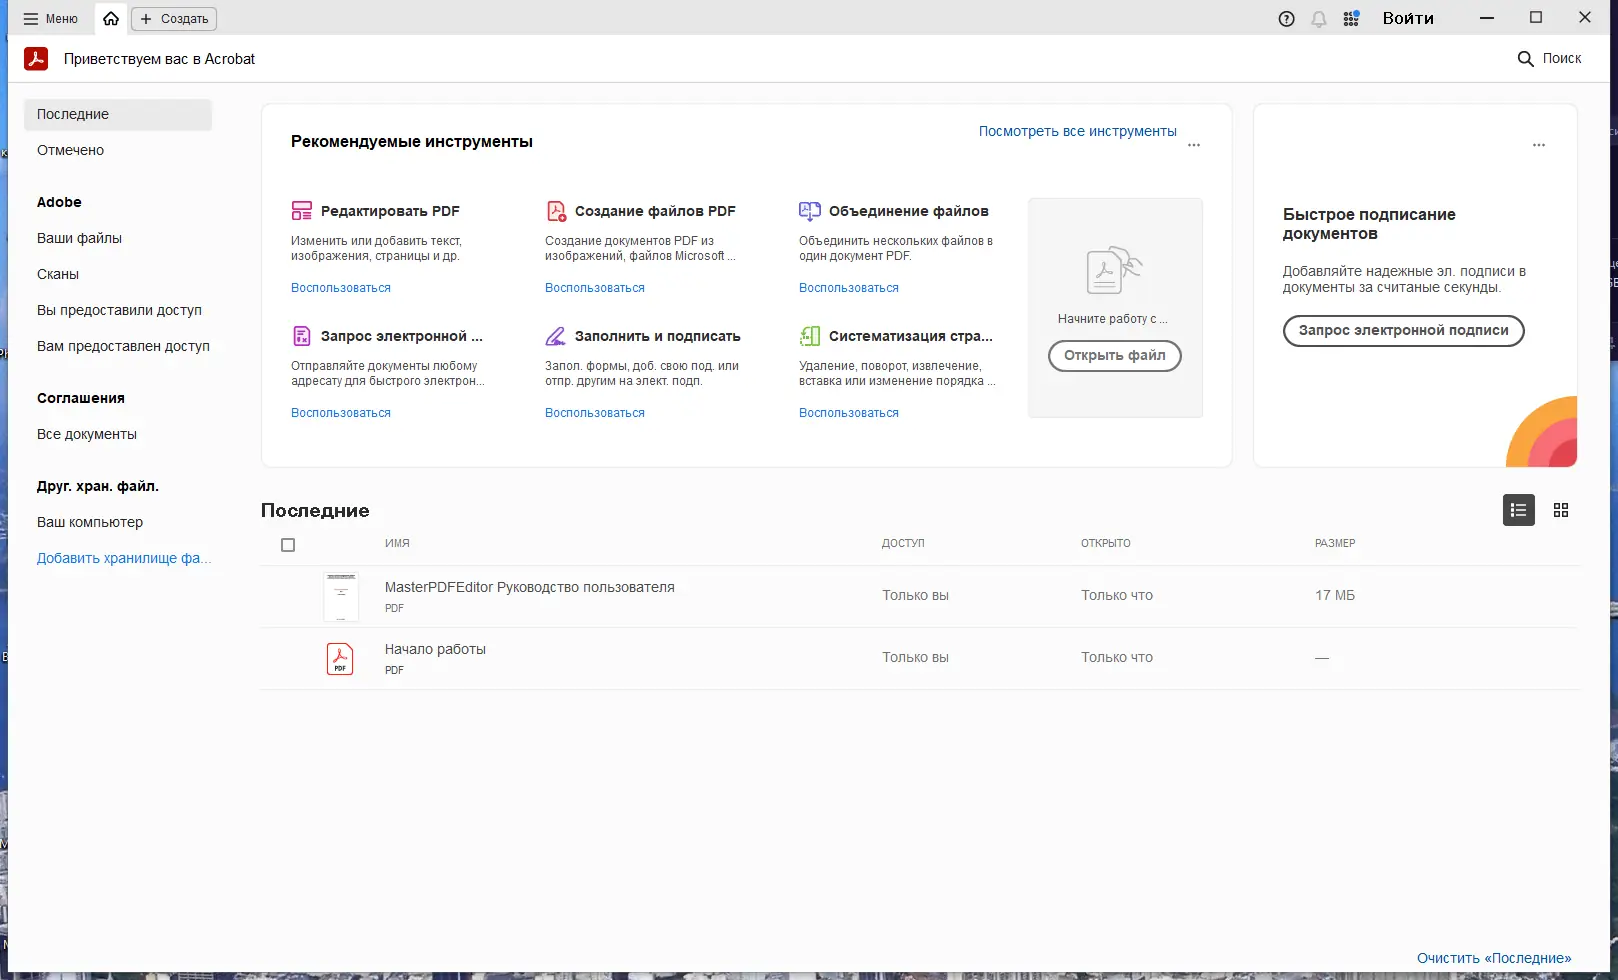The width and height of the screenshot is (1618, 980).
Task: Click Добавить хранилище файлов link
Action: tap(124, 558)
